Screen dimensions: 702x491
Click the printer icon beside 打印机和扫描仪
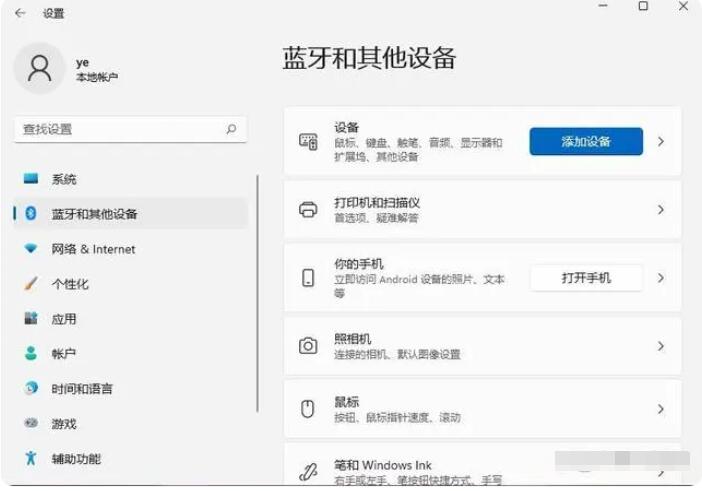(x=308, y=210)
